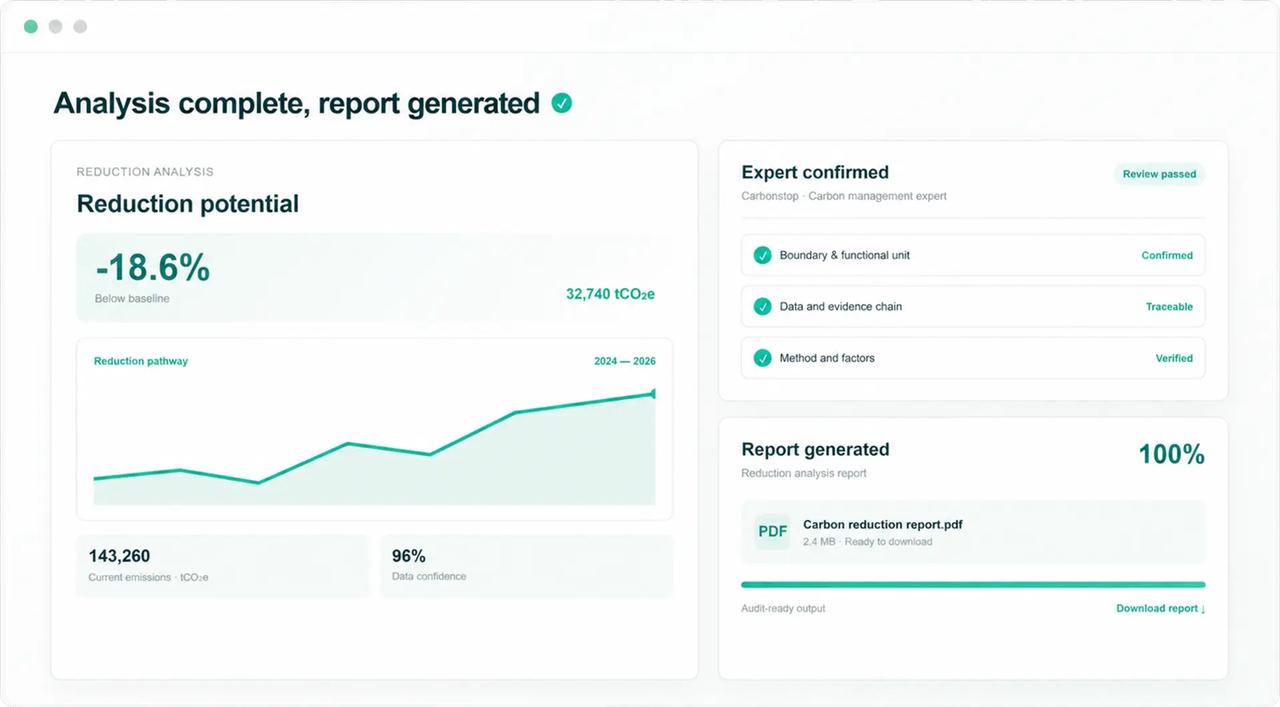Click the Below baseline caption
The width and height of the screenshot is (1280, 707).
click(x=132, y=299)
